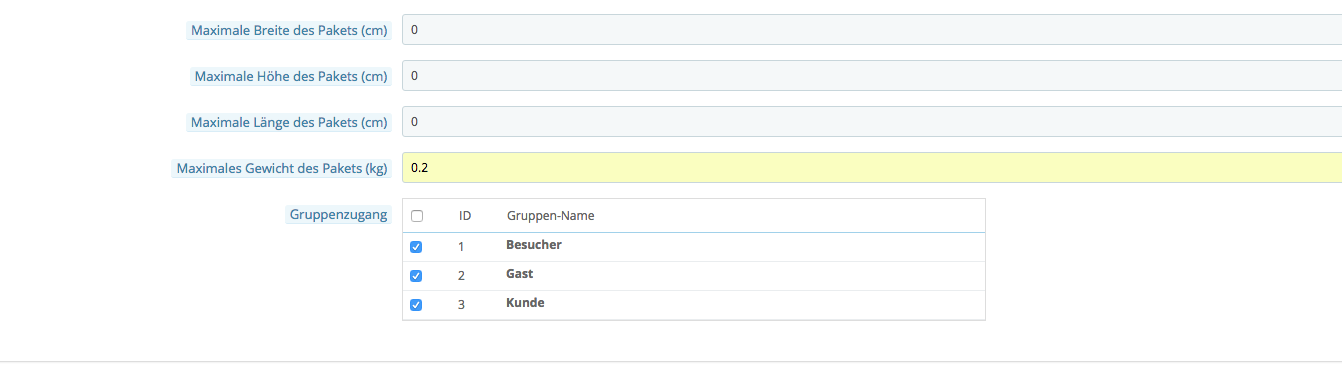Click ID number 1 in the group table
The height and width of the screenshot is (372, 1342).
point(462,246)
